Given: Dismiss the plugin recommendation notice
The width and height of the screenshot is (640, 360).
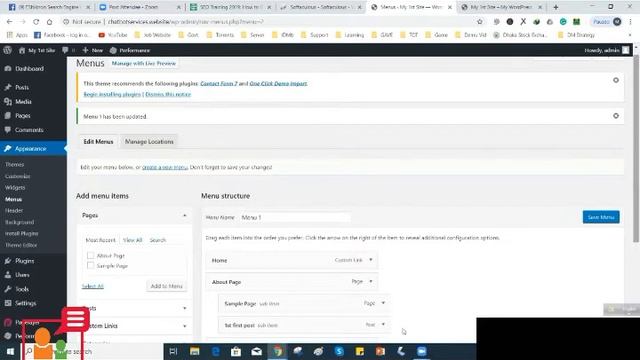Looking at the screenshot, I should [x=616, y=80].
